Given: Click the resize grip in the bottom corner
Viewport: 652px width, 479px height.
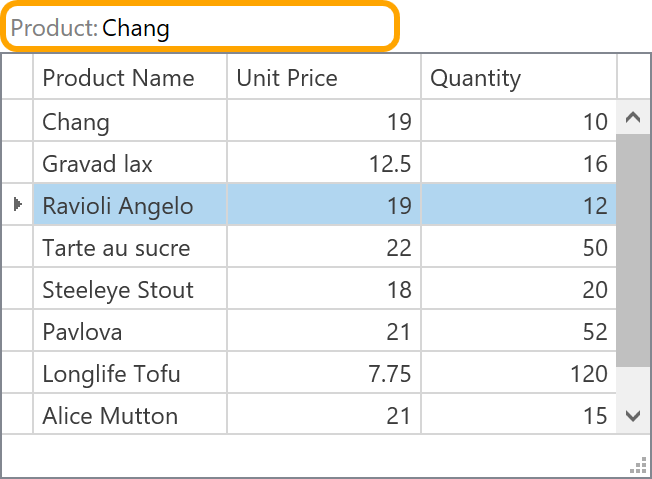Looking at the screenshot, I should (x=639, y=465).
